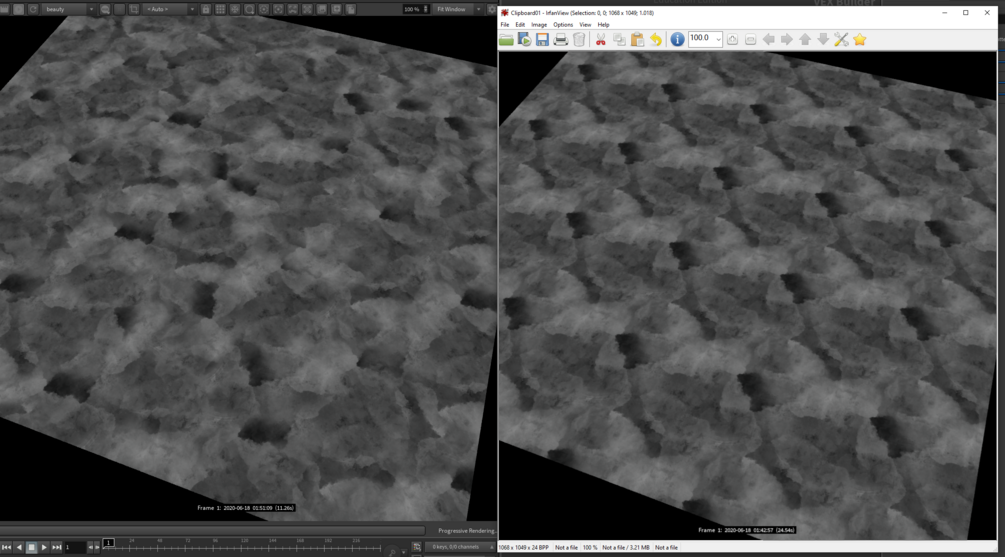The image size is (1005, 557).
Task: Toggle render region crop icon
Action: pos(134,9)
